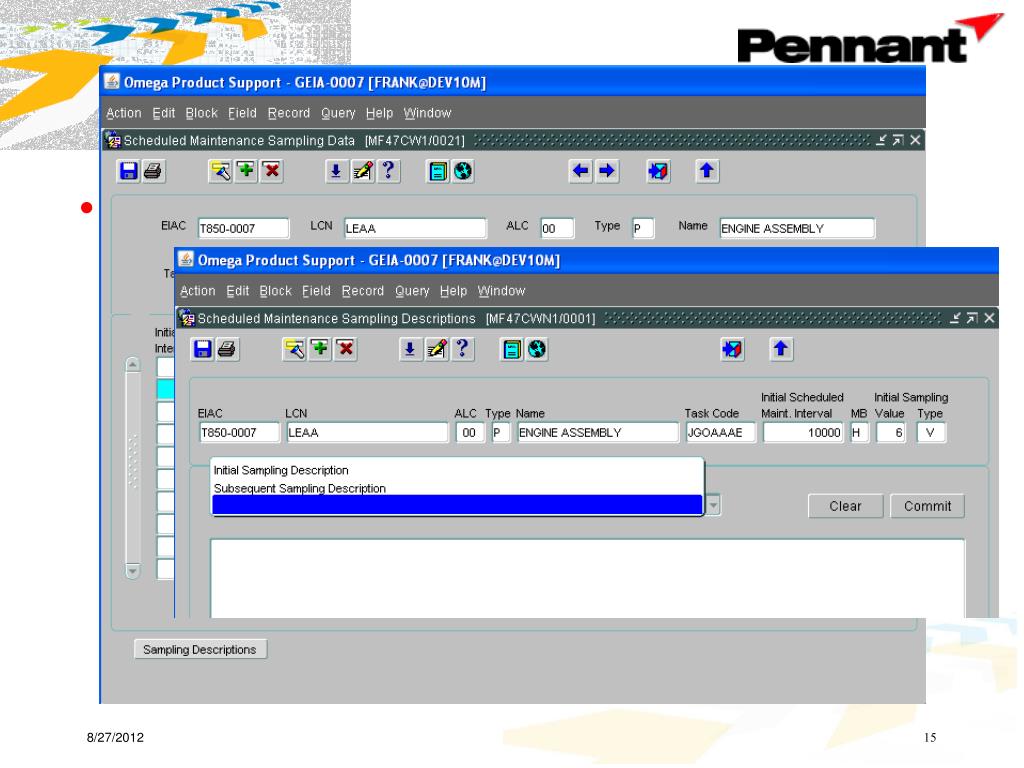This screenshot has height=768, width=1024.
Task: Exit via door icon in Sampling Descriptions toolbar
Action: pos(732,349)
